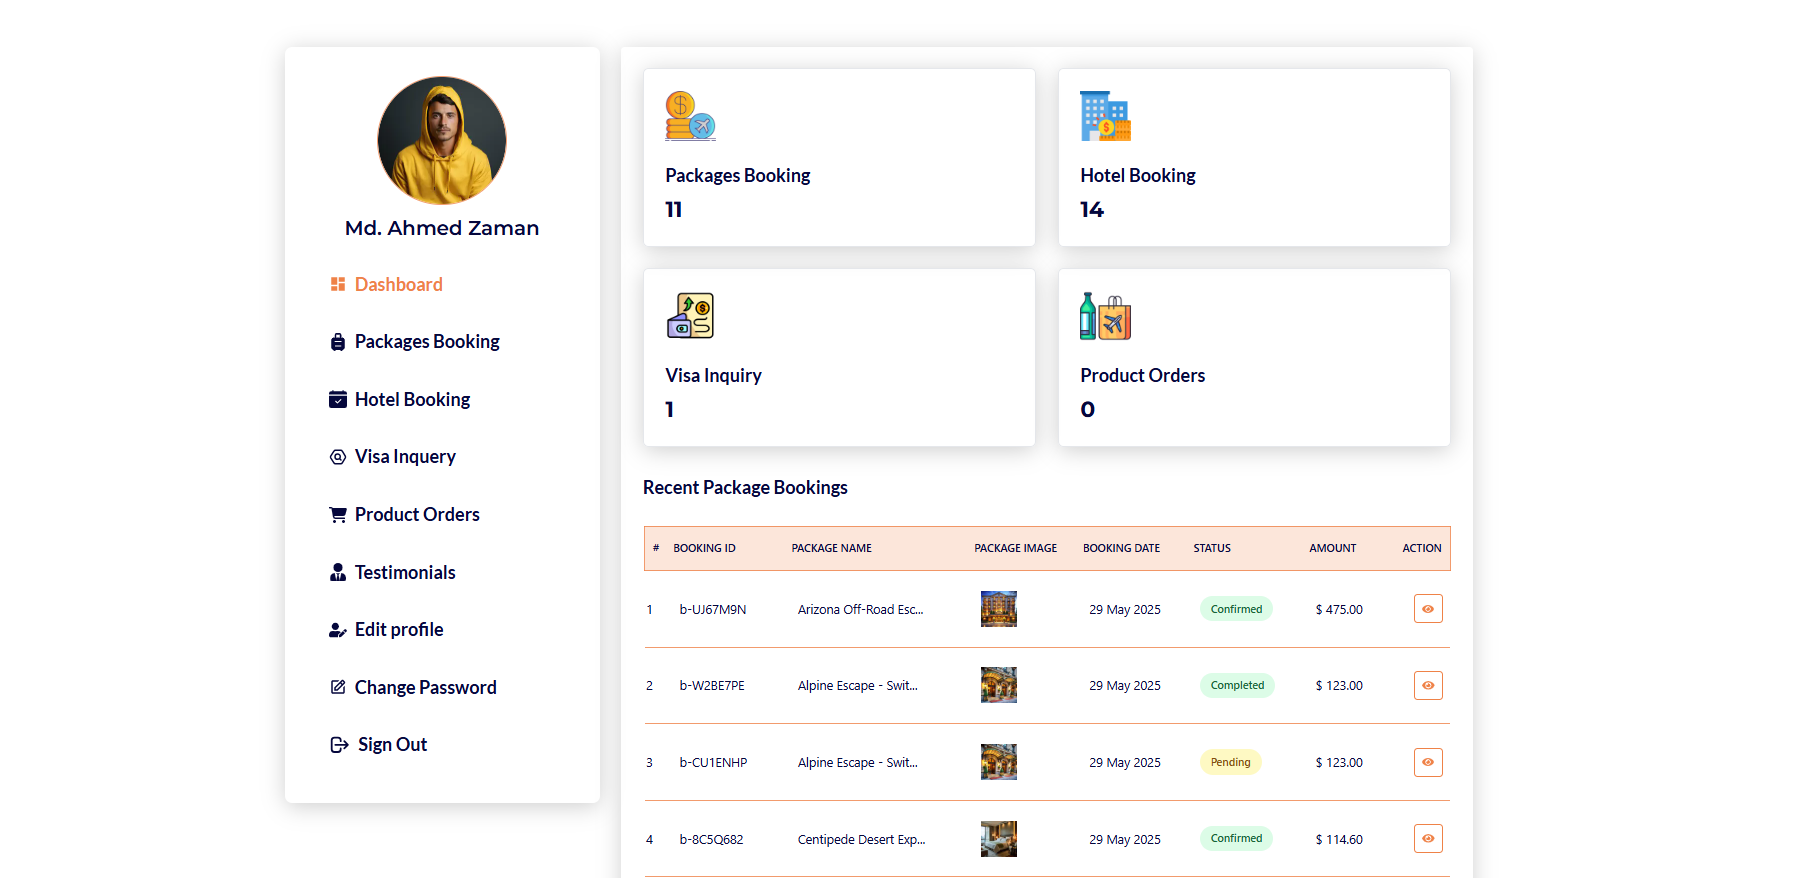Screen dimensions: 1802x878
Task: Click the coins icon on Packages Booking card
Action: click(691, 116)
